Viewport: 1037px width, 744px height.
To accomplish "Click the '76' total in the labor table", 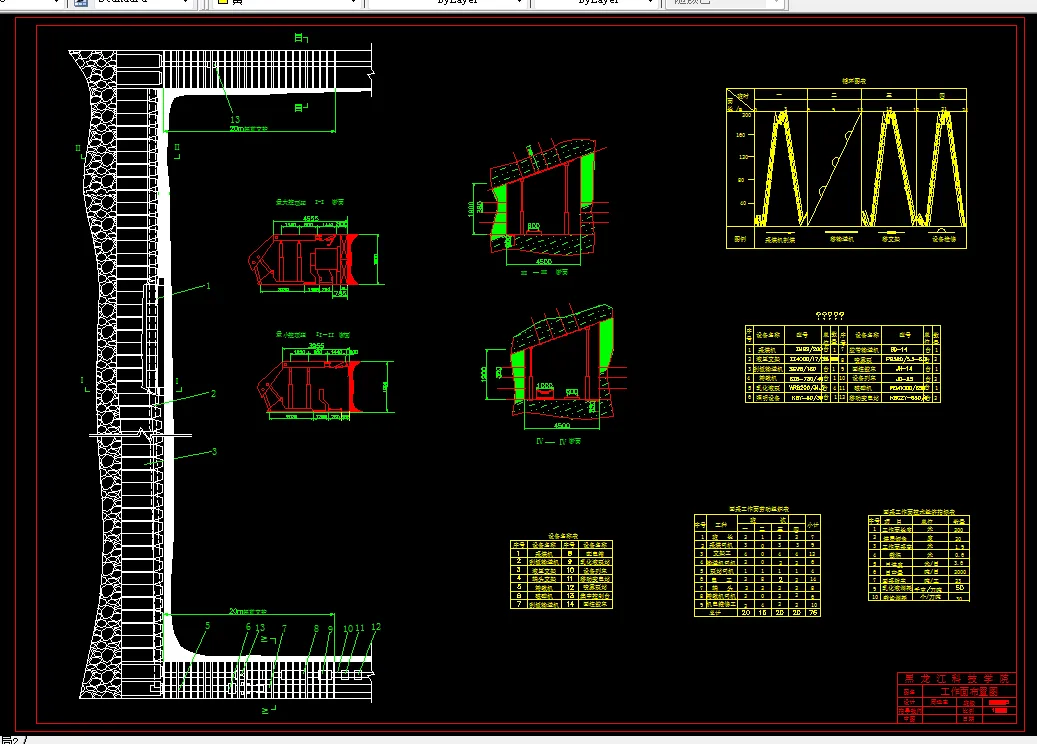I will coord(813,612).
